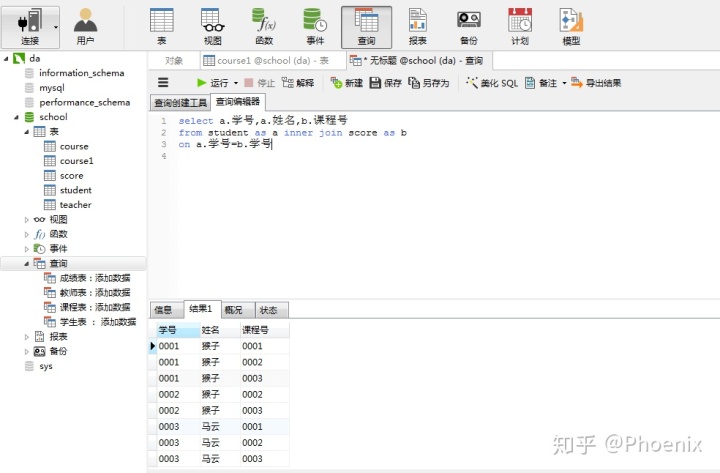This screenshot has width=720, height=473.
Task: Select the 查询 (Query) toolbar button
Action: tap(366, 27)
